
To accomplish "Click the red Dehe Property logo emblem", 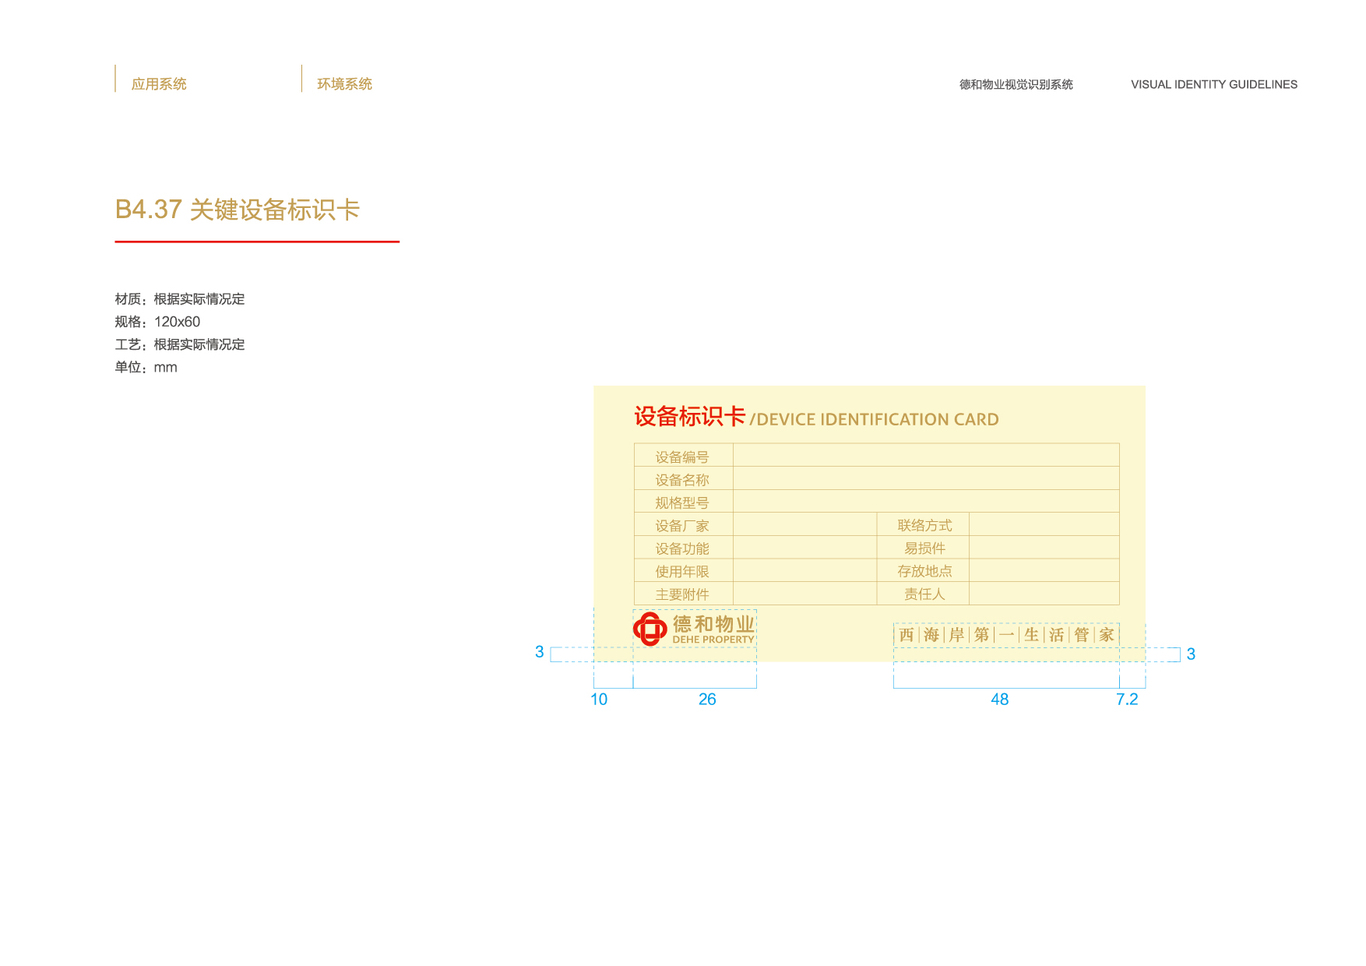I will tap(650, 629).
